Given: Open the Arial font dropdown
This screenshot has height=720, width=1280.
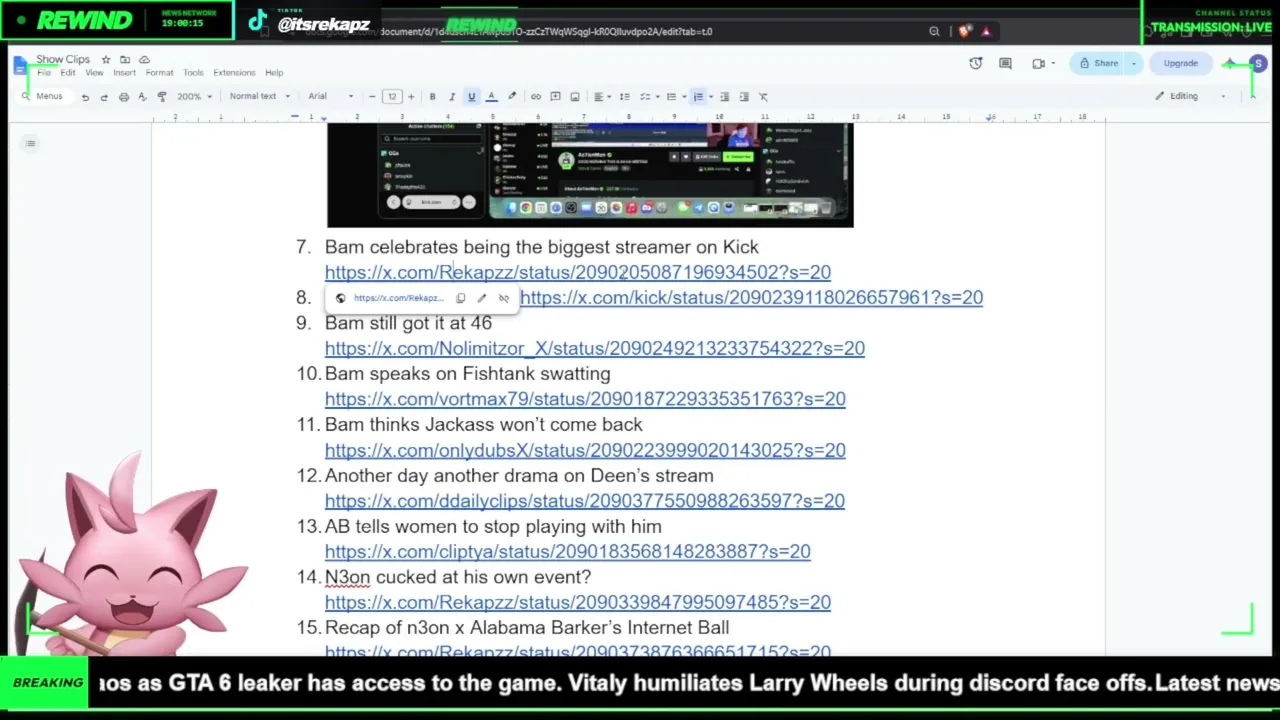Looking at the screenshot, I should click(331, 97).
